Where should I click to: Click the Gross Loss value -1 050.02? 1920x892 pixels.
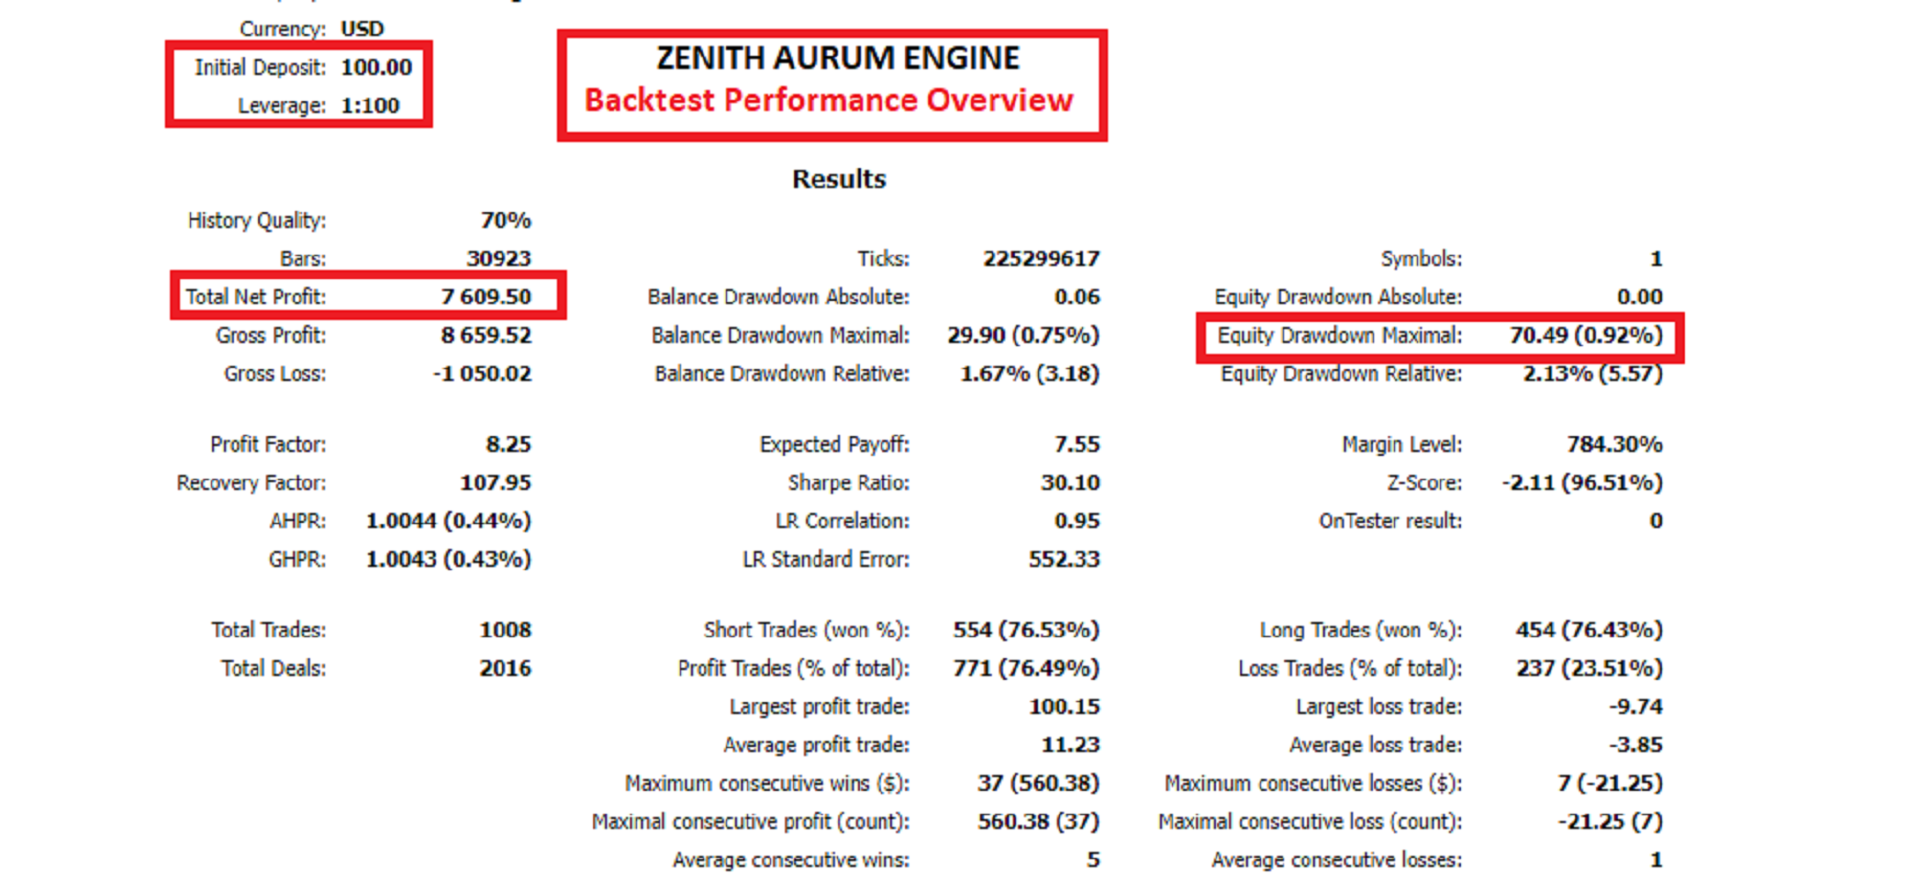(482, 373)
